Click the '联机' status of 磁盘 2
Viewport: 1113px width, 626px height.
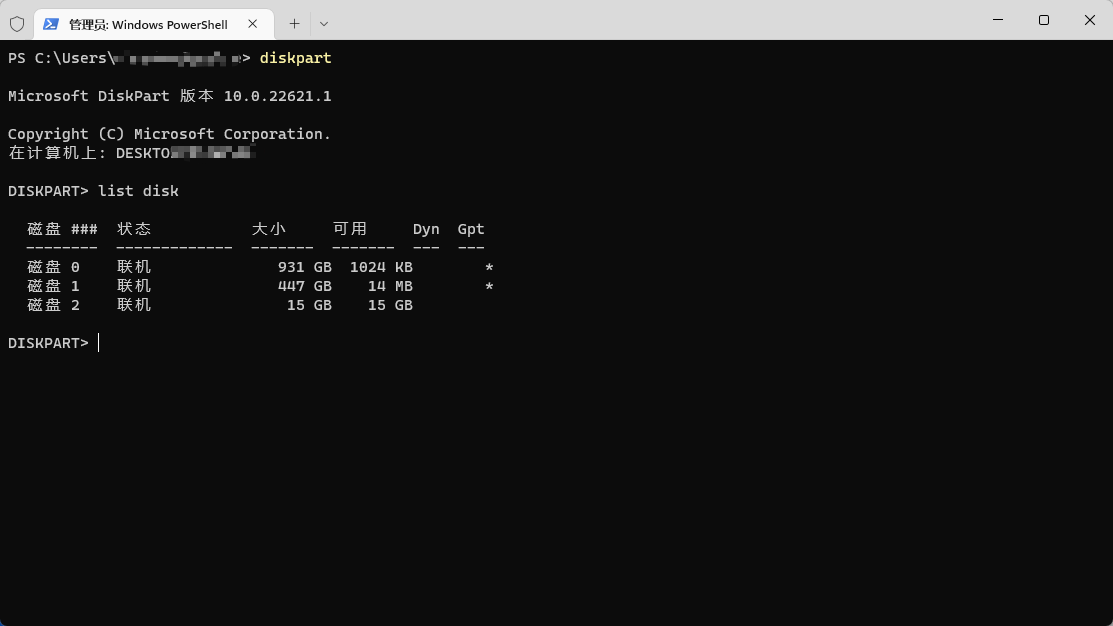[134, 305]
